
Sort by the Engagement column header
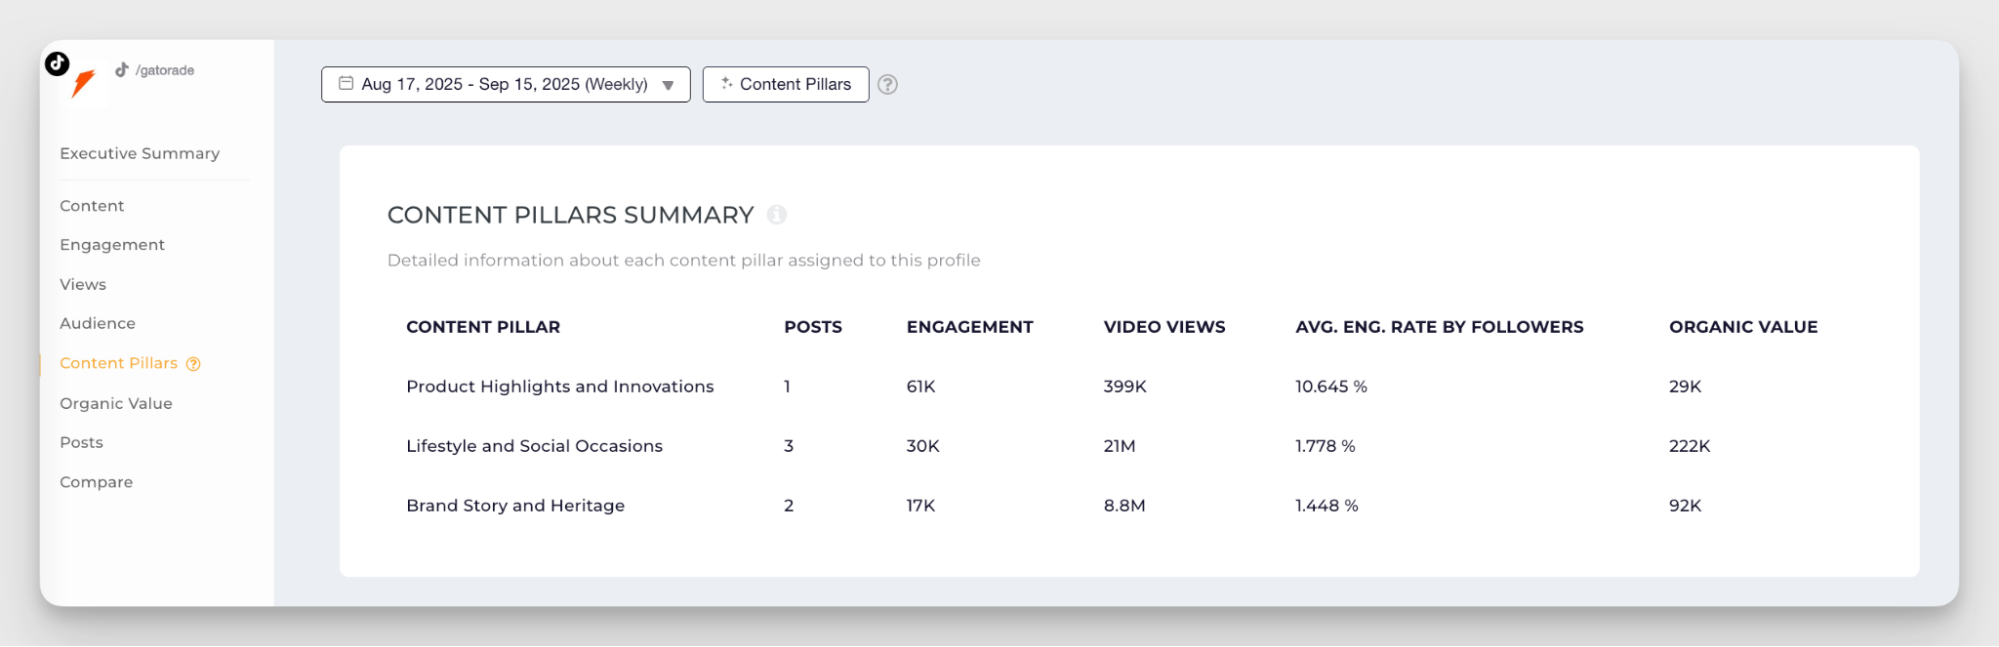[x=969, y=327]
